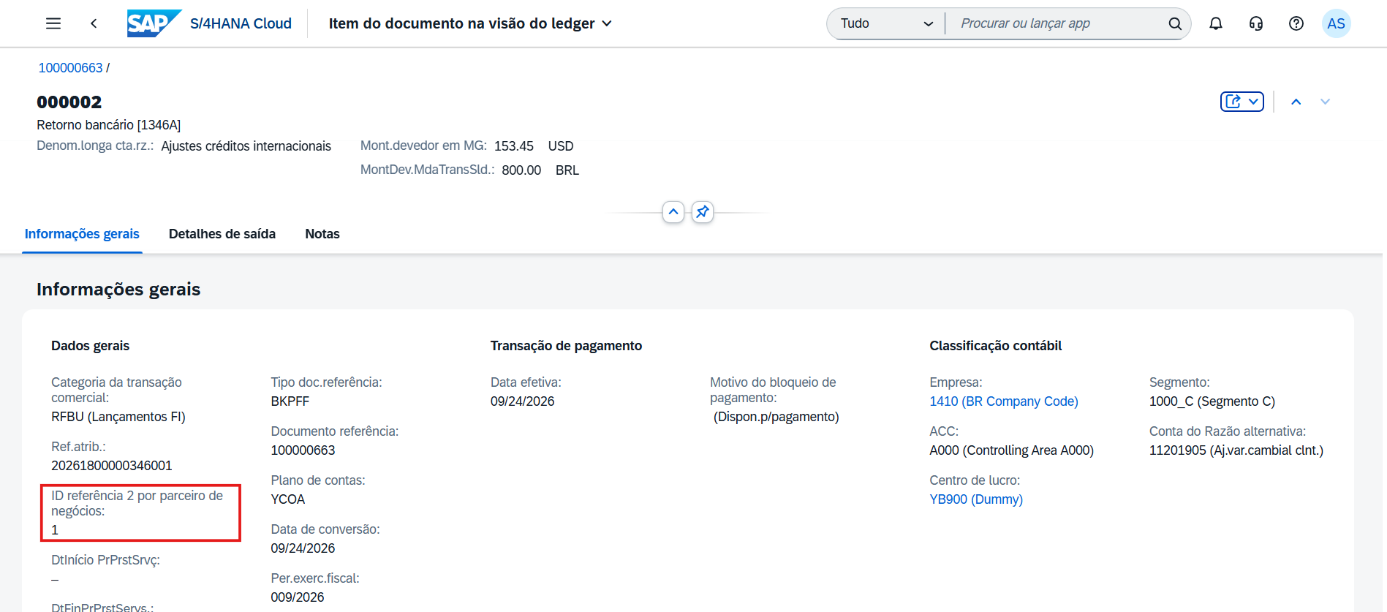
Task: Open breadcrumb link 100000663
Action: [x=70, y=68]
